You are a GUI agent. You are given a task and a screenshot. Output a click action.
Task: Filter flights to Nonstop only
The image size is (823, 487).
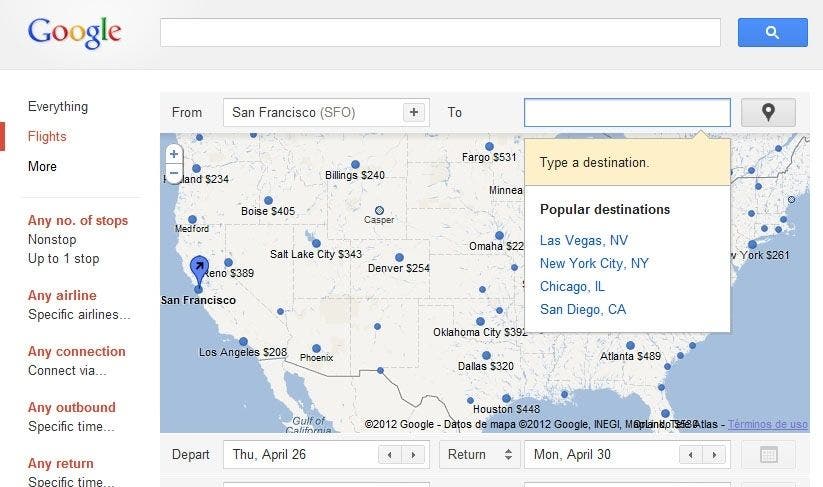[52, 239]
